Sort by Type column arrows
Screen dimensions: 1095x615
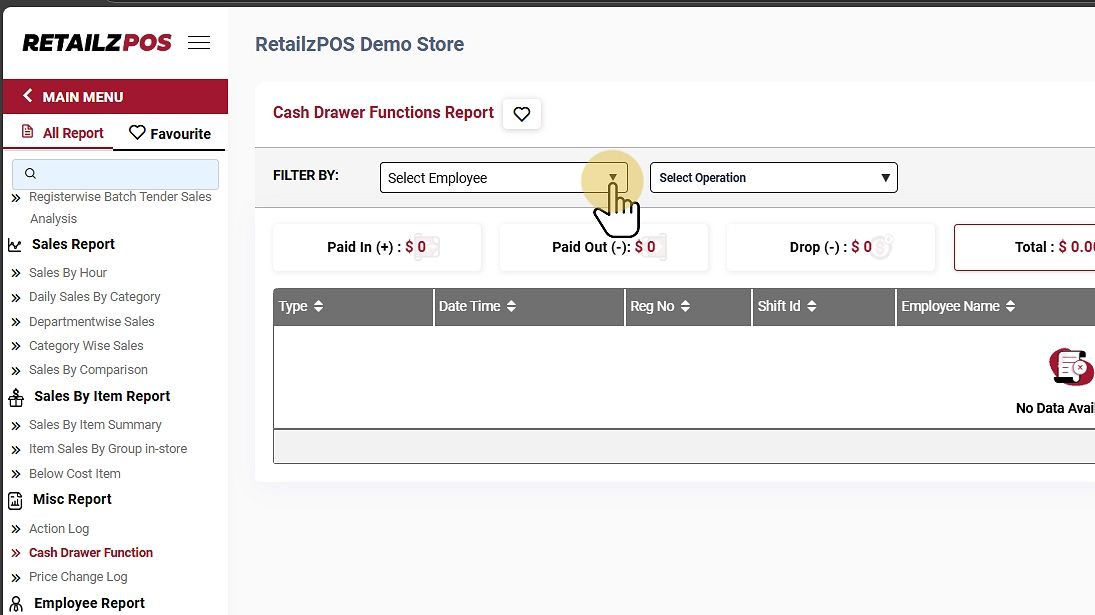(x=318, y=307)
